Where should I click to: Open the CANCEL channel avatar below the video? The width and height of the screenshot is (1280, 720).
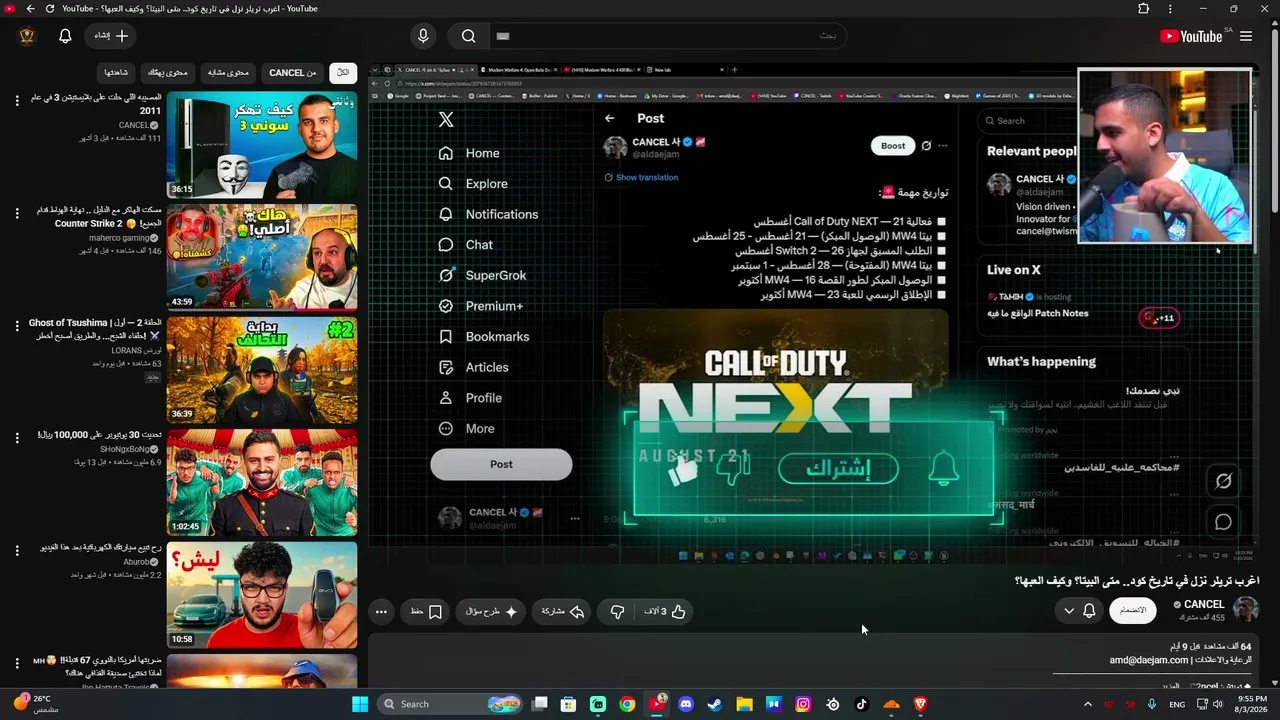[x=1246, y=609]
